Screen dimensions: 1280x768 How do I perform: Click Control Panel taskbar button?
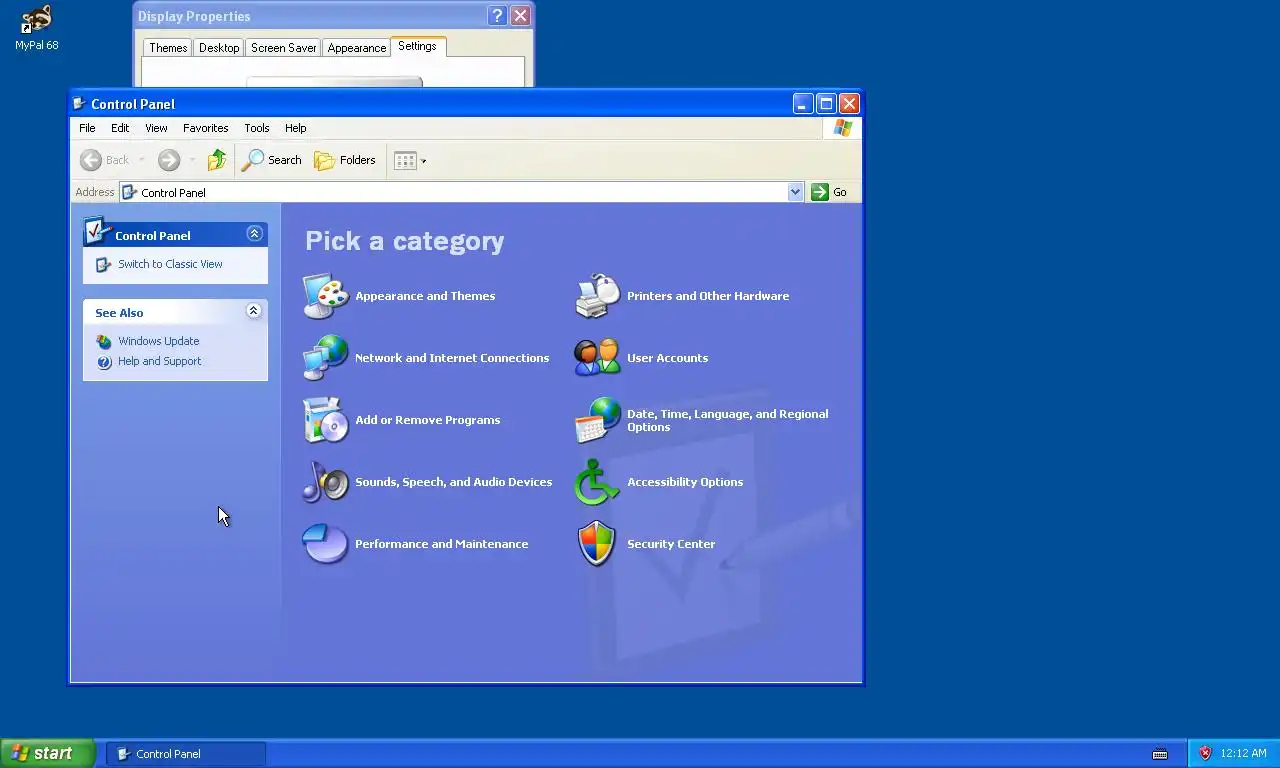186,754
